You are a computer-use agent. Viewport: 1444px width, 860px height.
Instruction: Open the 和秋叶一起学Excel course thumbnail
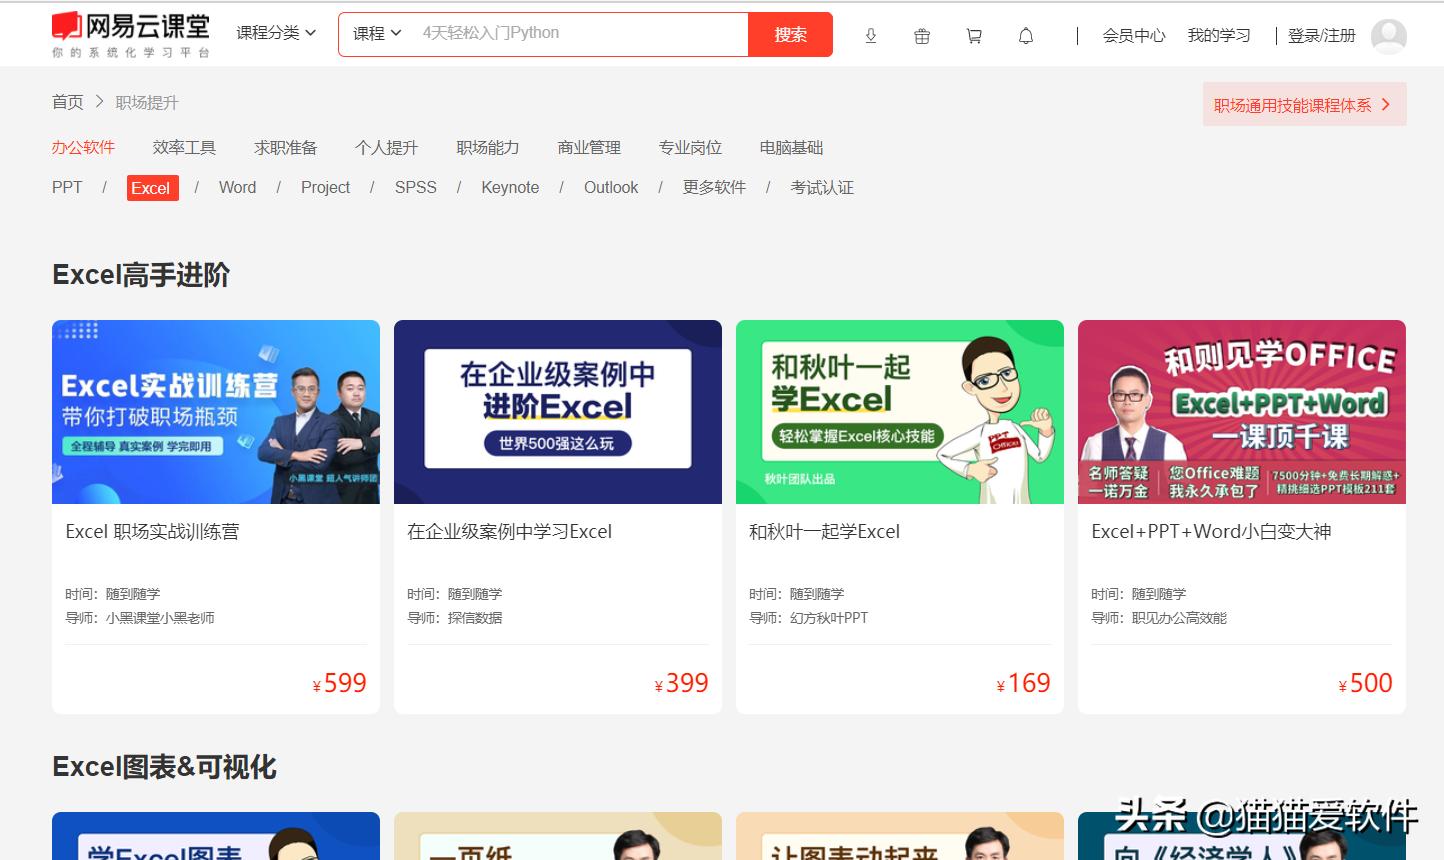pos(899,411)
